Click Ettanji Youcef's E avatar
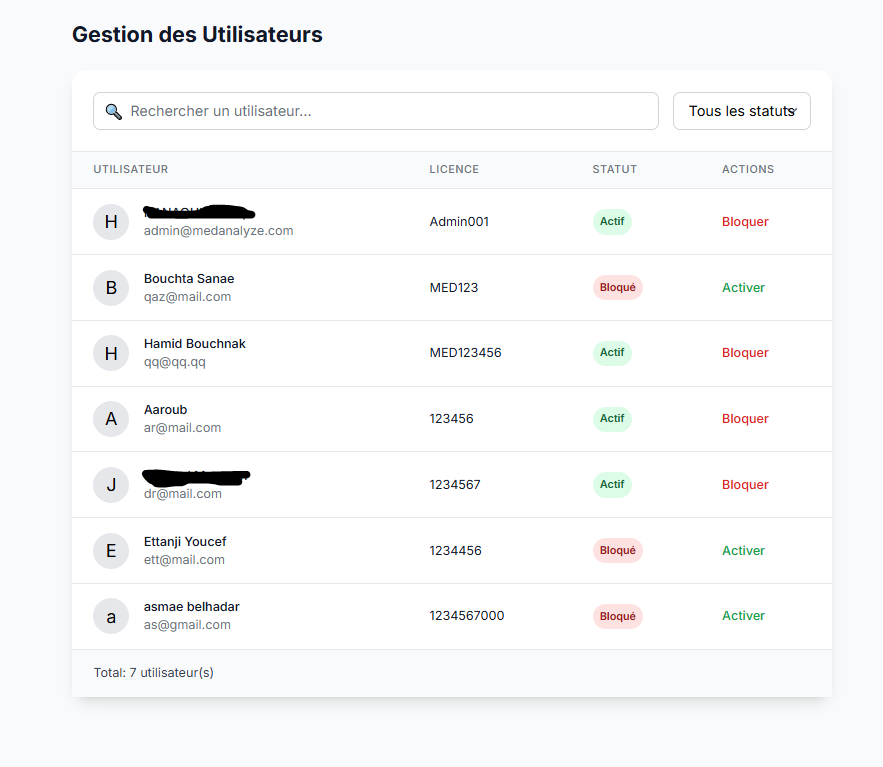Image resolution: width=883 pixels, height=767 pixels. click(x=111, y=551)
